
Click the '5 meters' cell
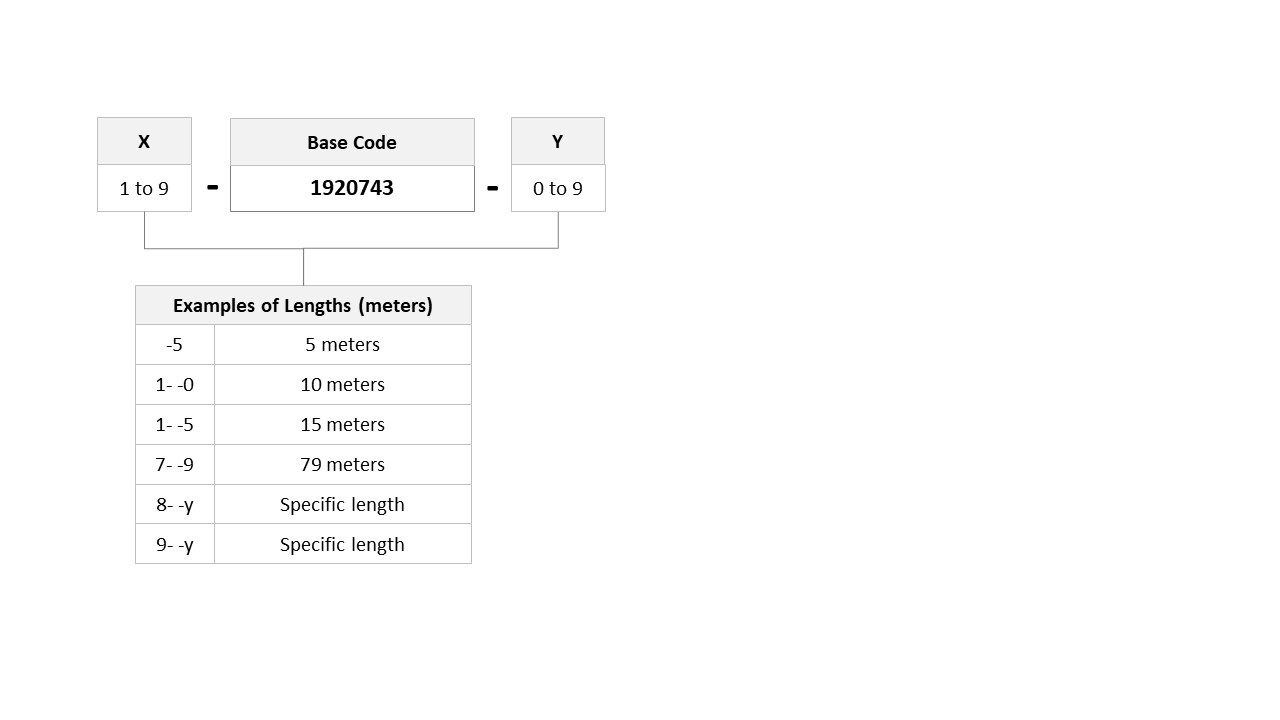[x=343, y=344]
